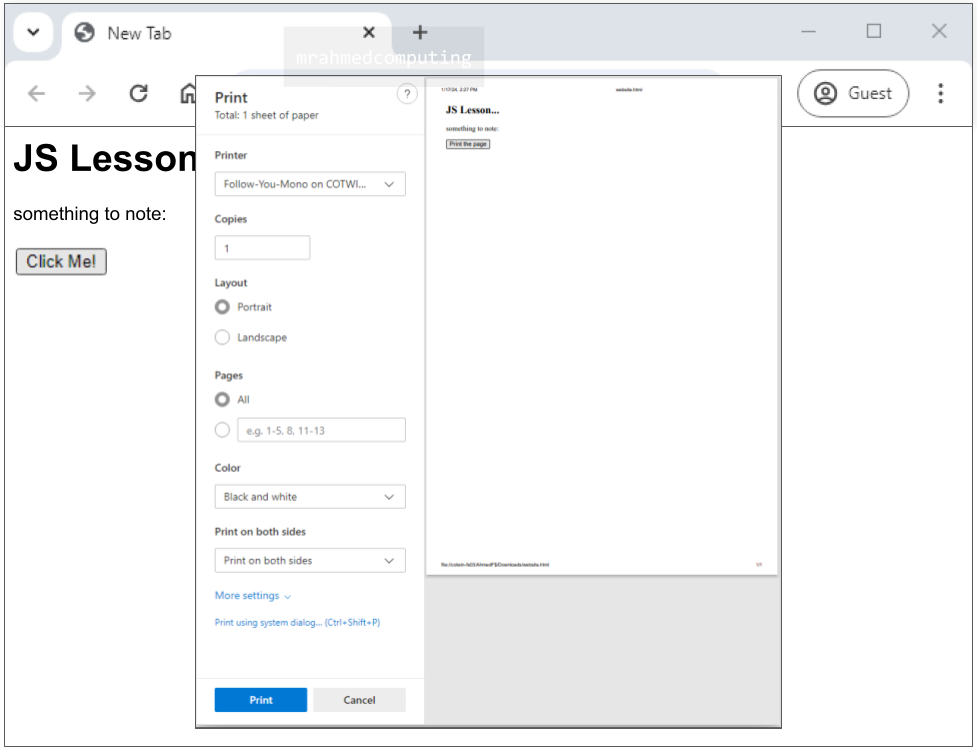This screenshot has width=977, height=750.
Task: Click the browser back arrow
Action: click(x=37, y=94)
